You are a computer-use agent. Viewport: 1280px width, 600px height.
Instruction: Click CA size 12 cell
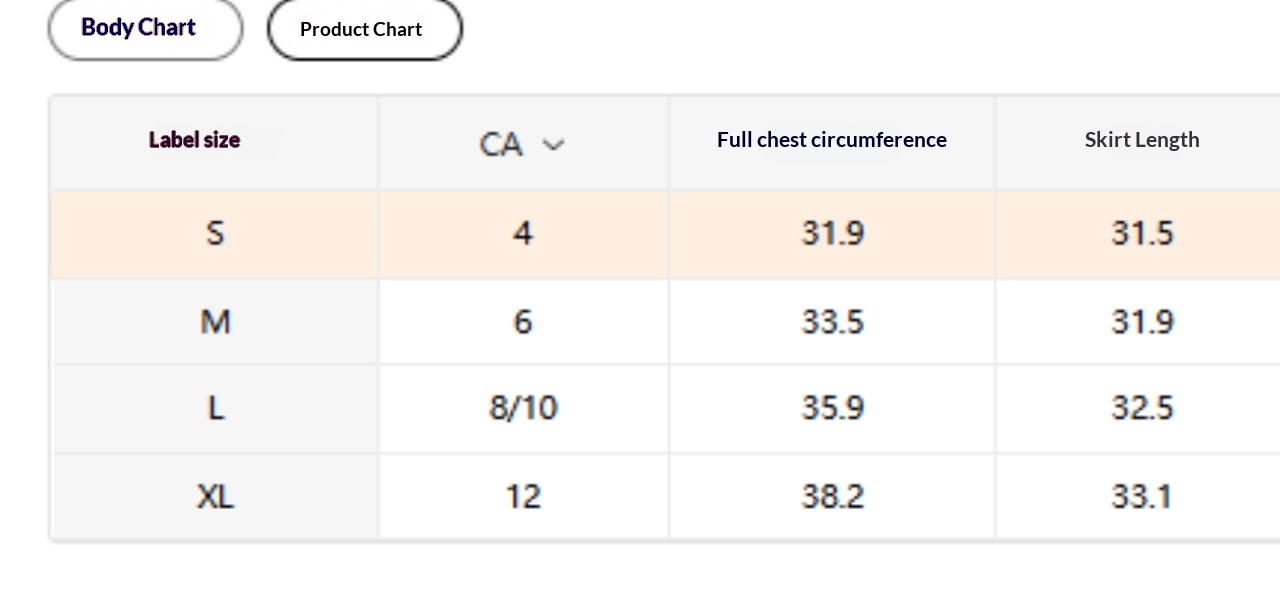click(x=523, y=496)
